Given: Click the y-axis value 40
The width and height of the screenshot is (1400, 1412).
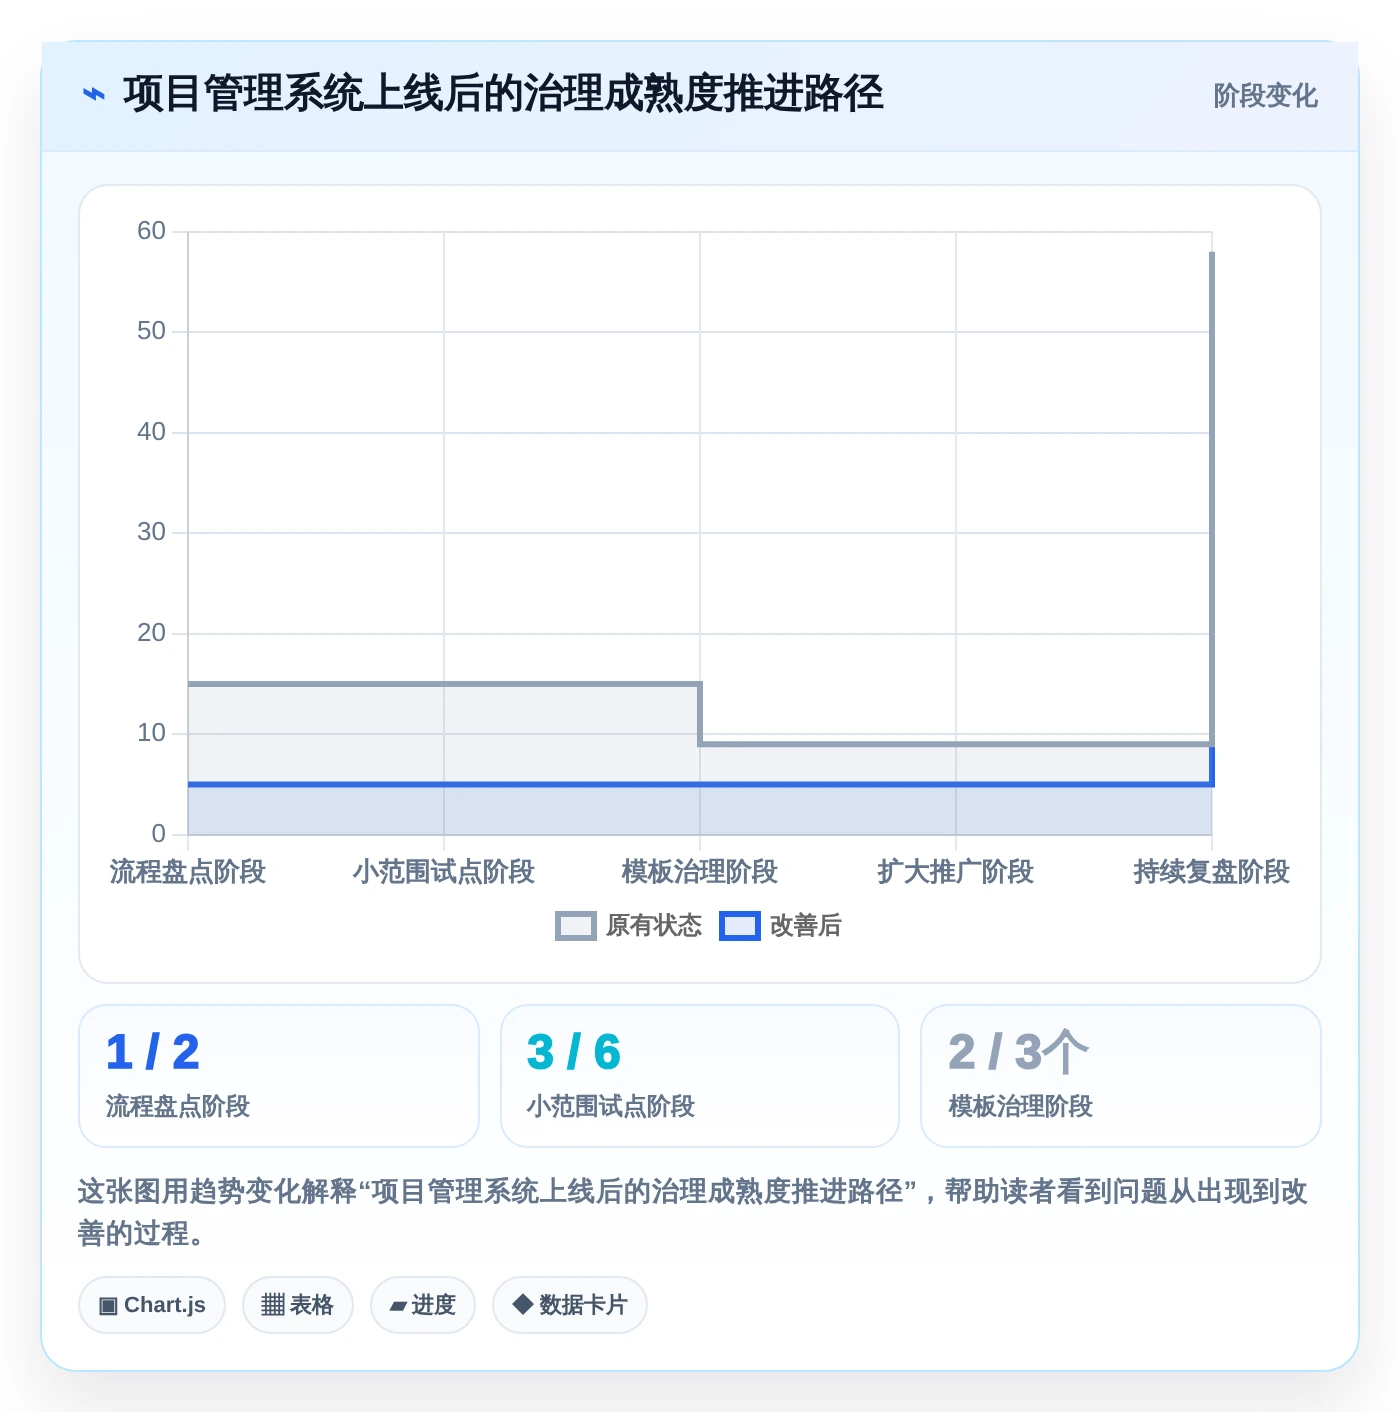Looking at the screenshot, I should pos(151,432).
